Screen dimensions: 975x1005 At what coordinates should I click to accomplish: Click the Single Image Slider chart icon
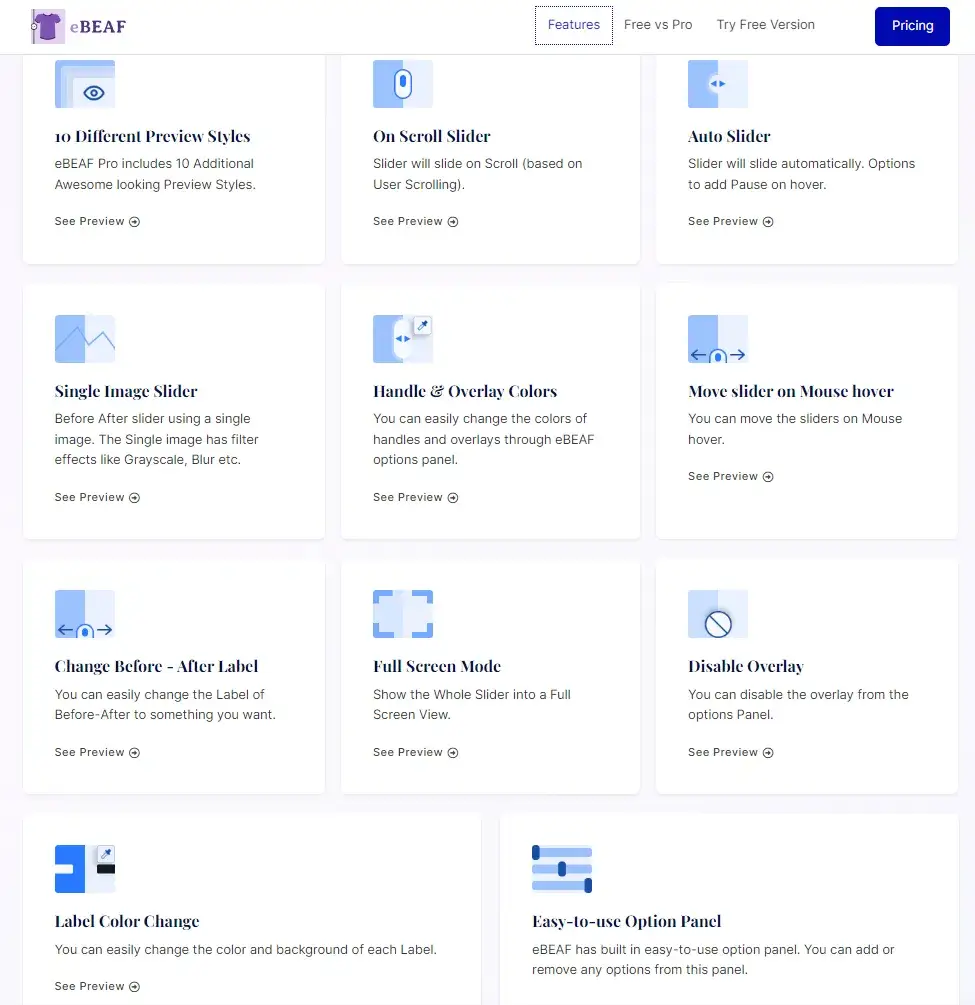coord(85,339)
